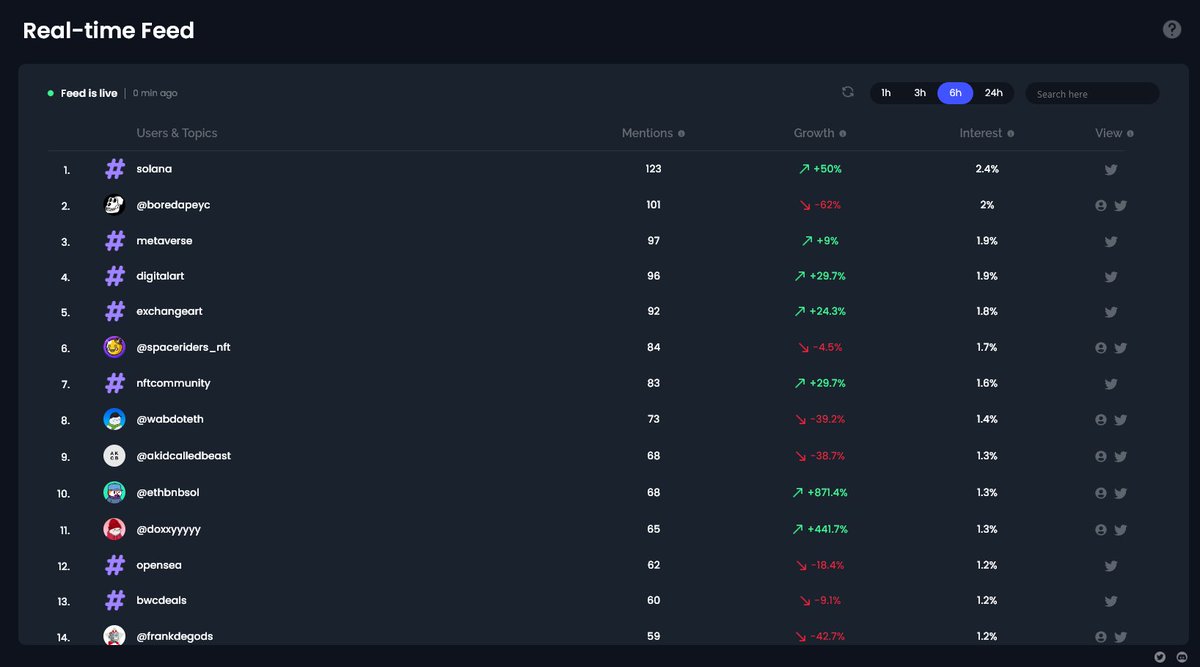The height and width of the screenshot is (667, 1200).
Task: Open Twitter view for @ethbnbsol
Action: [1120, 494]
